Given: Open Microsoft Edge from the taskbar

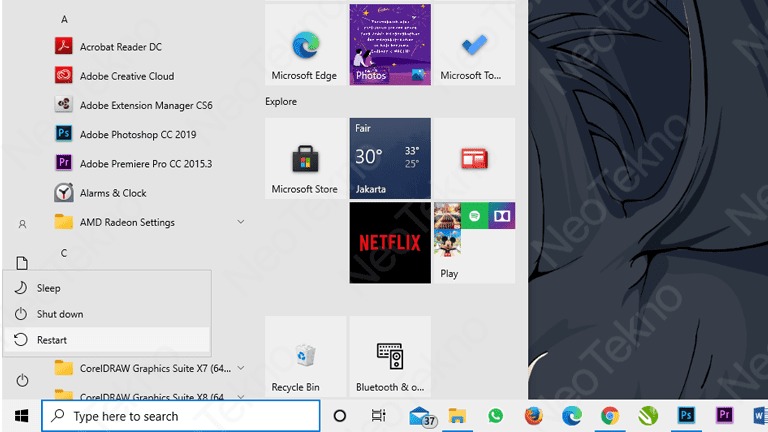Looking at the screenshot, I should [x=572, y=416].
